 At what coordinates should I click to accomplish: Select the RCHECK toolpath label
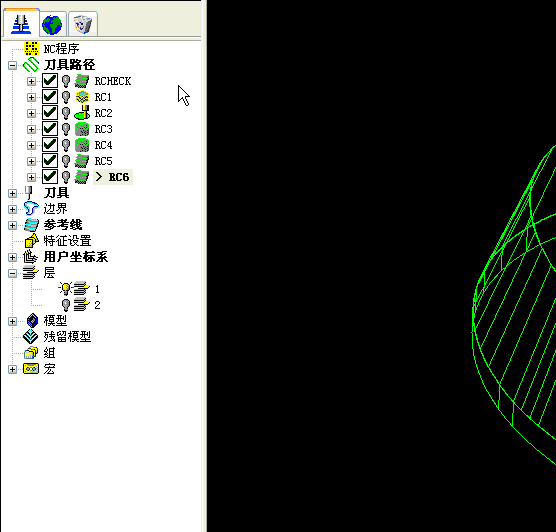(113, 81)
